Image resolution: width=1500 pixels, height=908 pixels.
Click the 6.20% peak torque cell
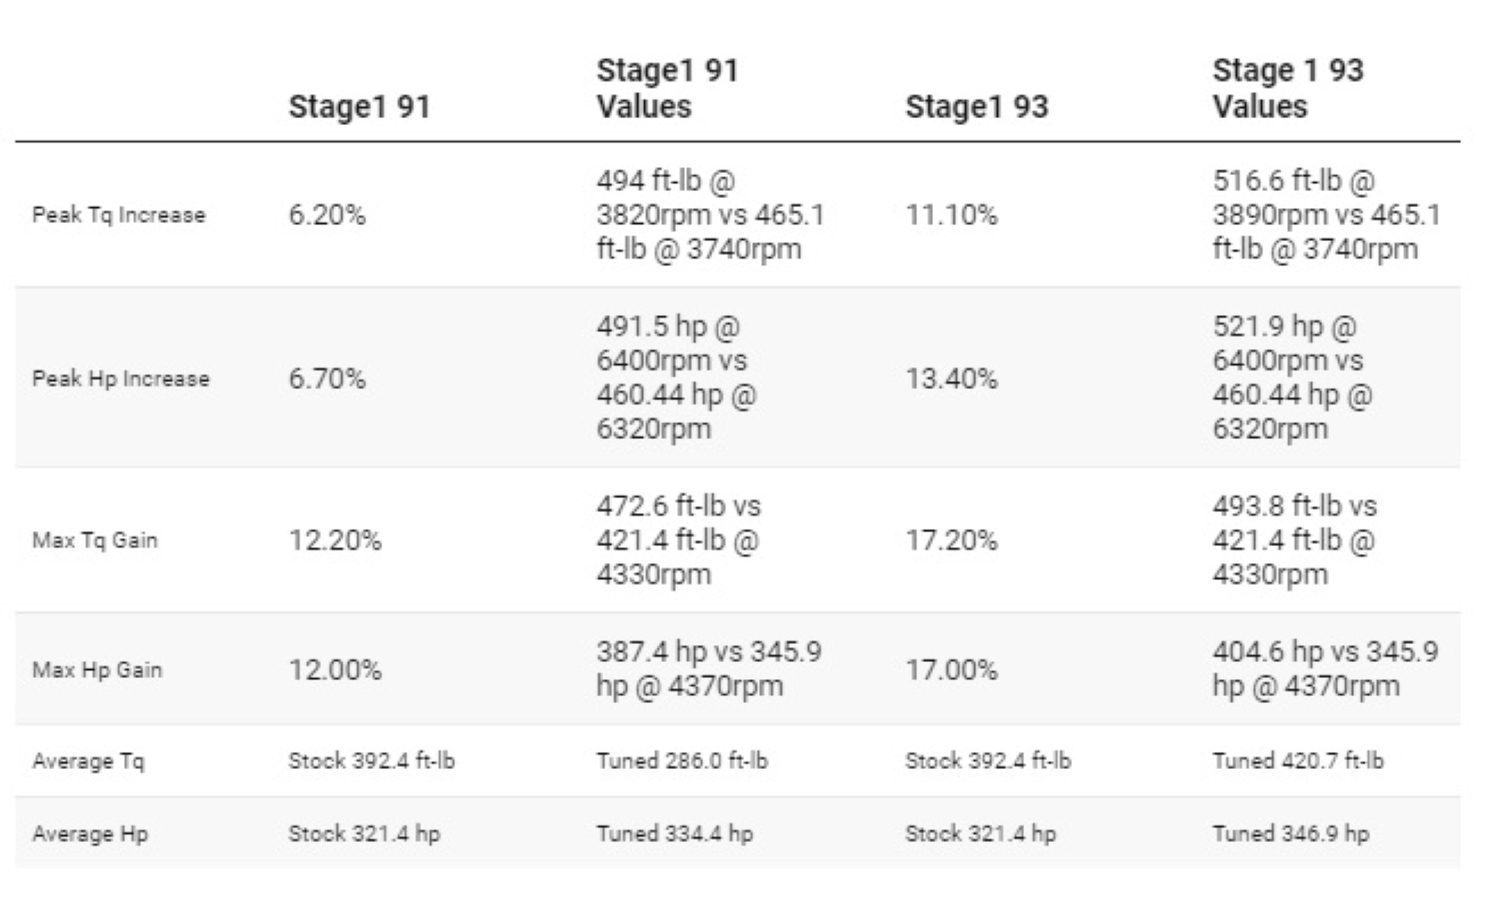pos(327,215)
